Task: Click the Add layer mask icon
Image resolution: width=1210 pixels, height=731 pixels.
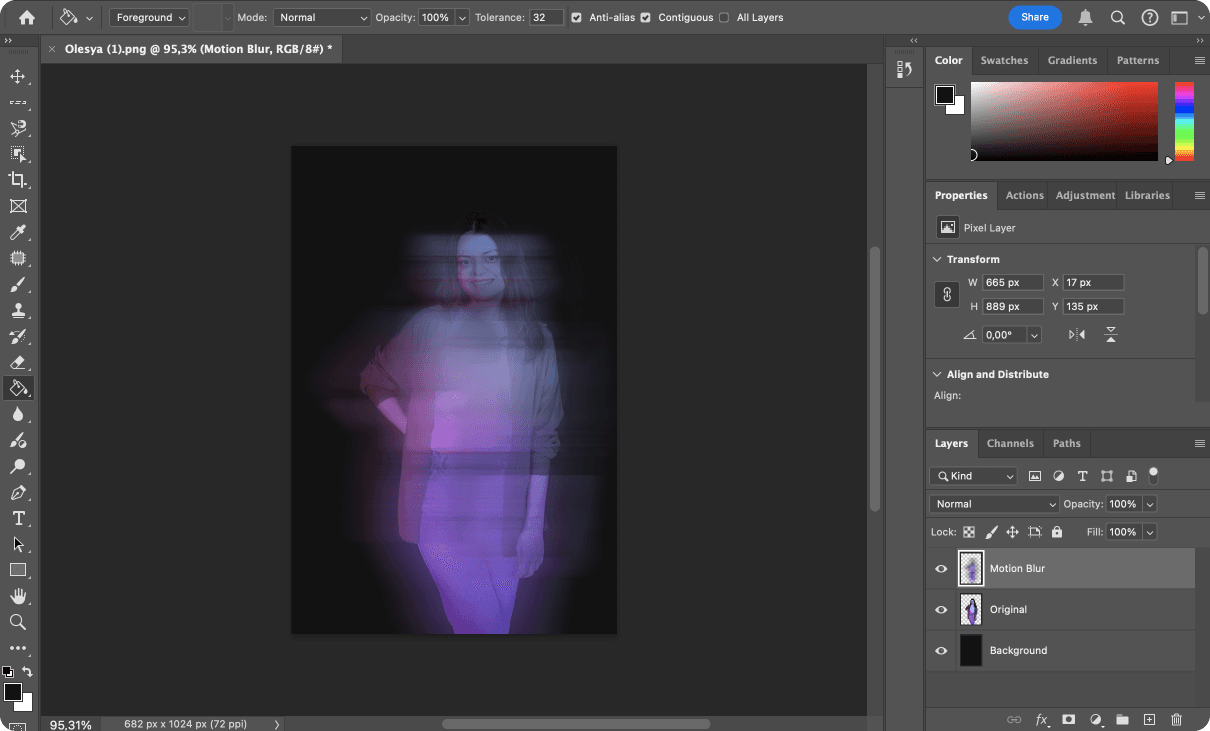Action: [x=1068, y=719]
